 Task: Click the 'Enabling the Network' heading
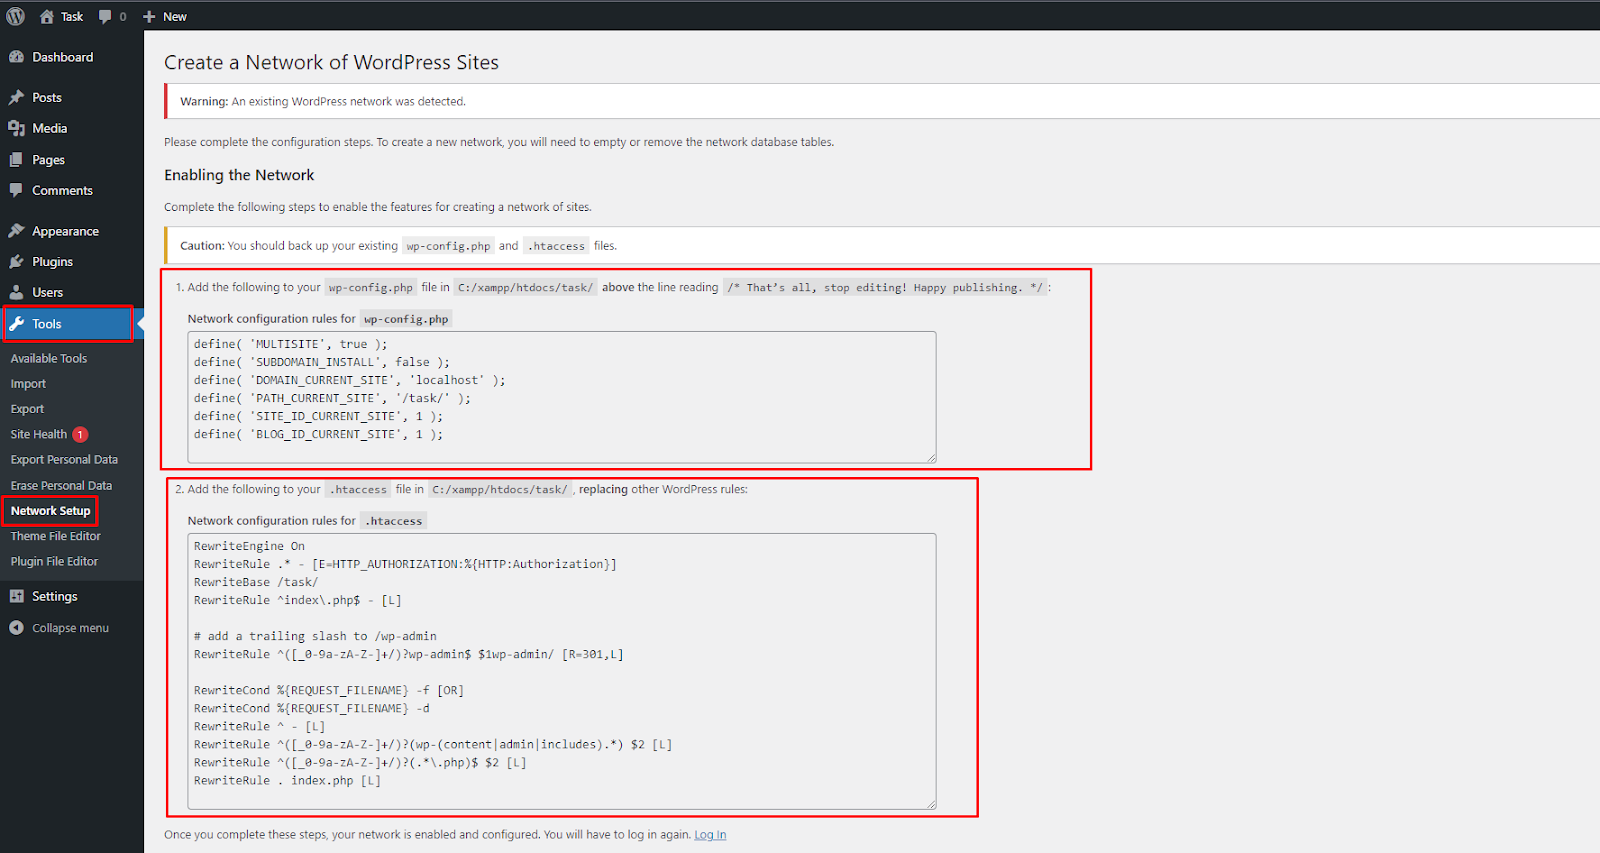[x=239, y=175]
